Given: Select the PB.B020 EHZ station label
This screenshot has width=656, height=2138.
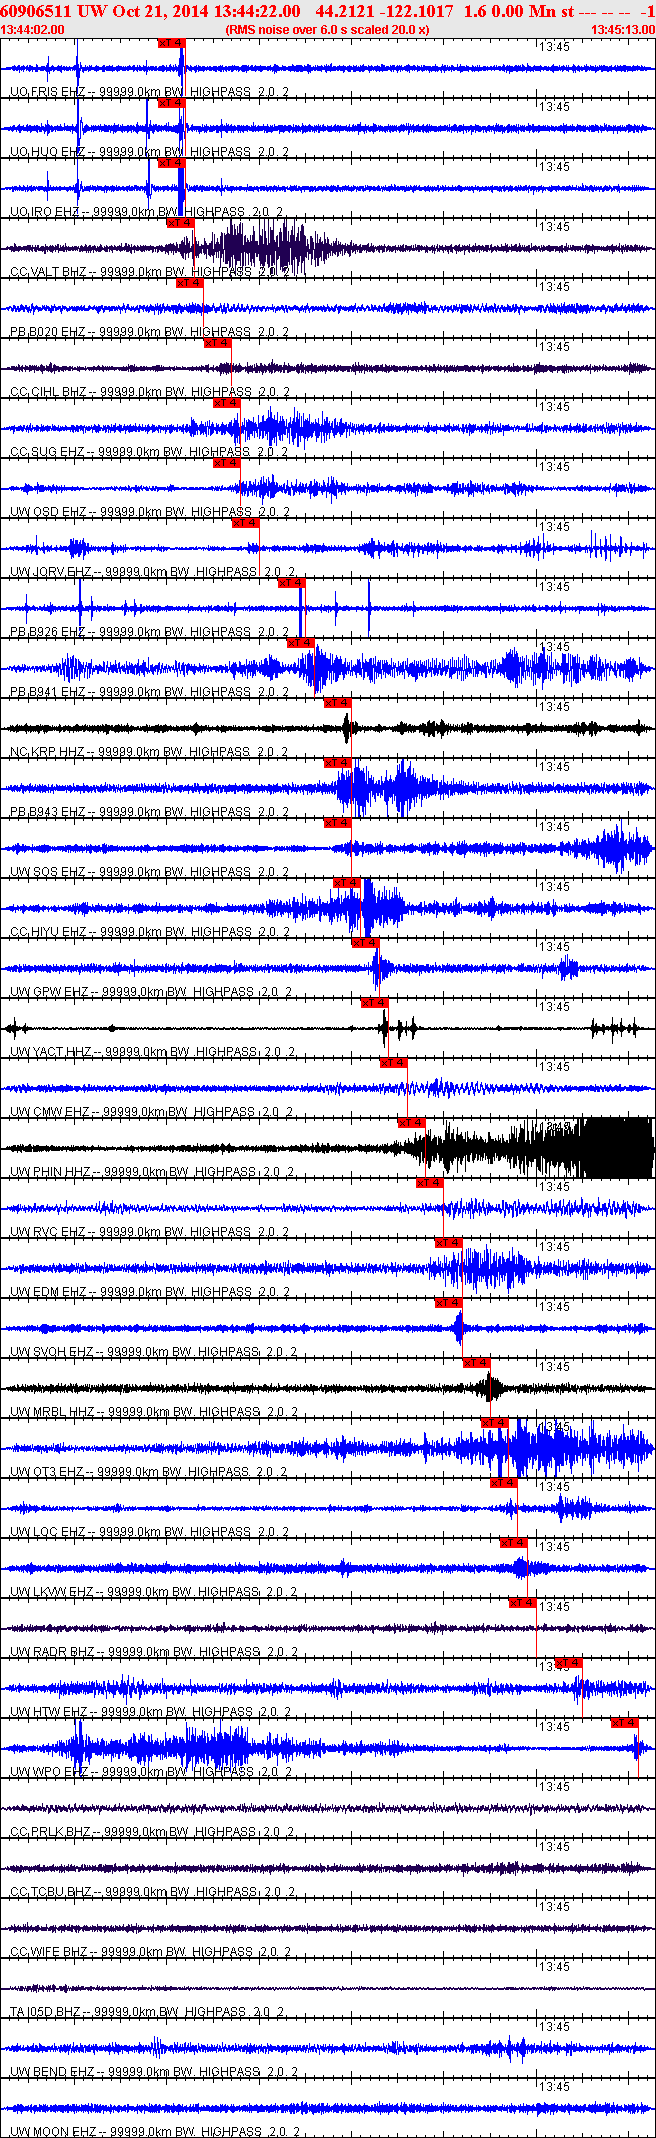Looking at the screenshot, I should [149, 332].
